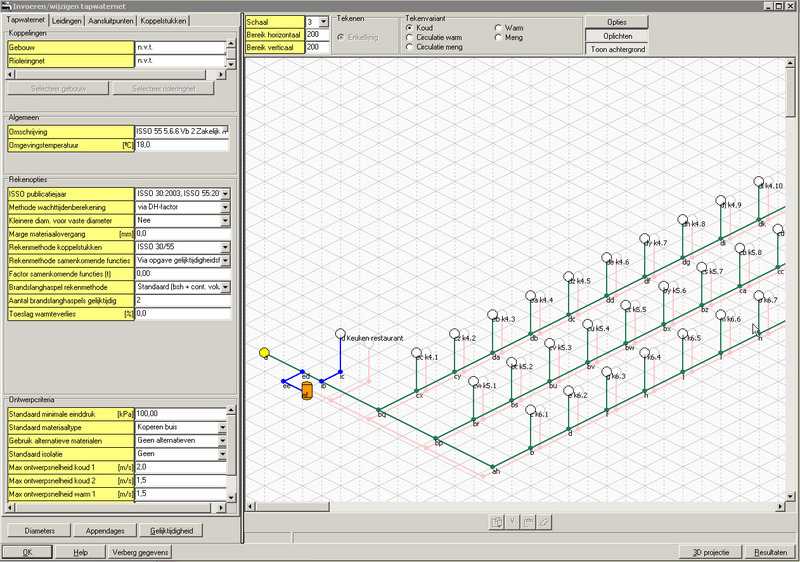Screen dimensions: 800x562
Task: Choose Circulatie warm variant
Action: click(x=409, y=37)
